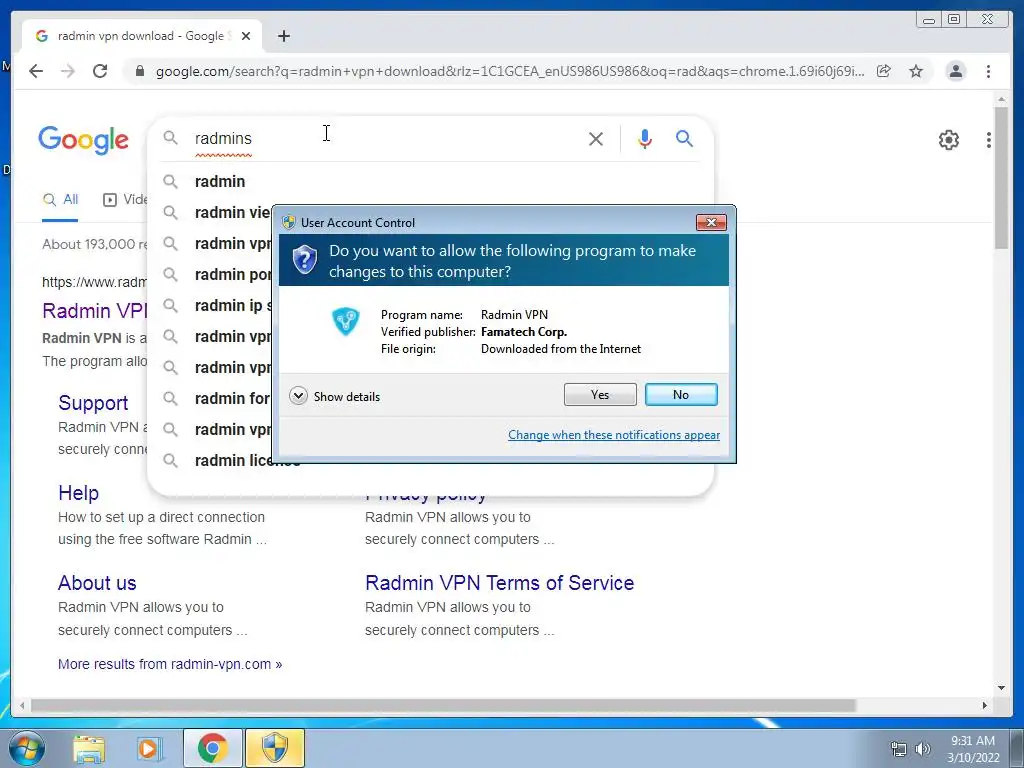Submit search with blue magnifier icon

pos(684,138)
